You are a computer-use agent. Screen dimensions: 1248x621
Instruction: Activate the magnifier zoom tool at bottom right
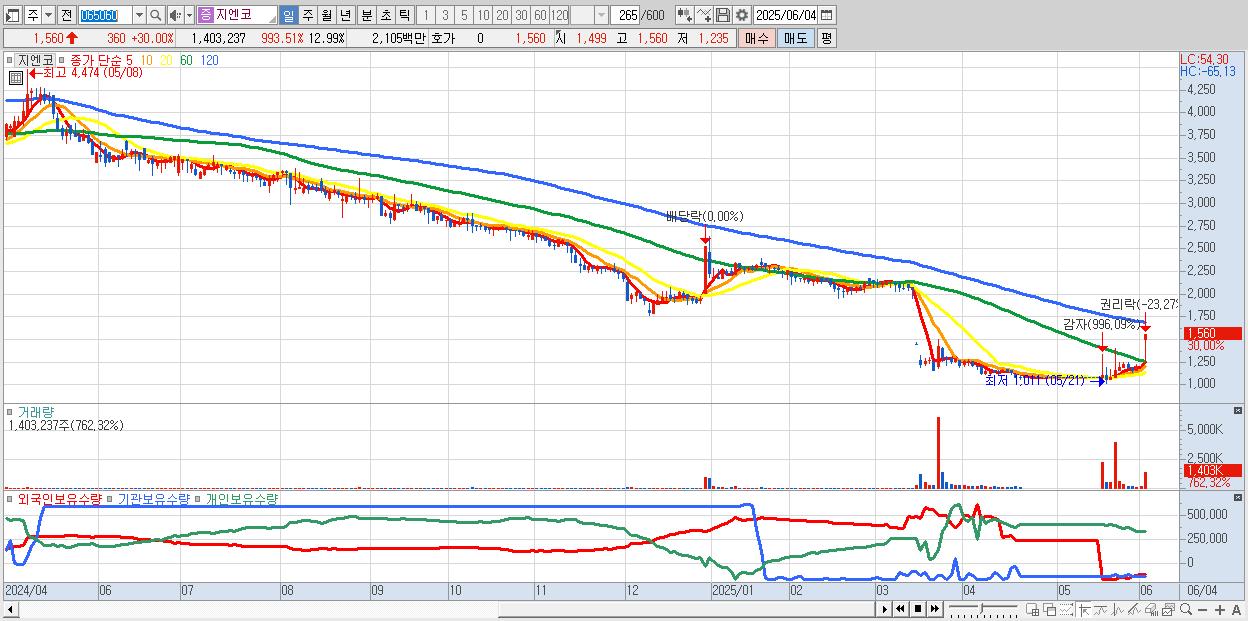pos(1186,609)
